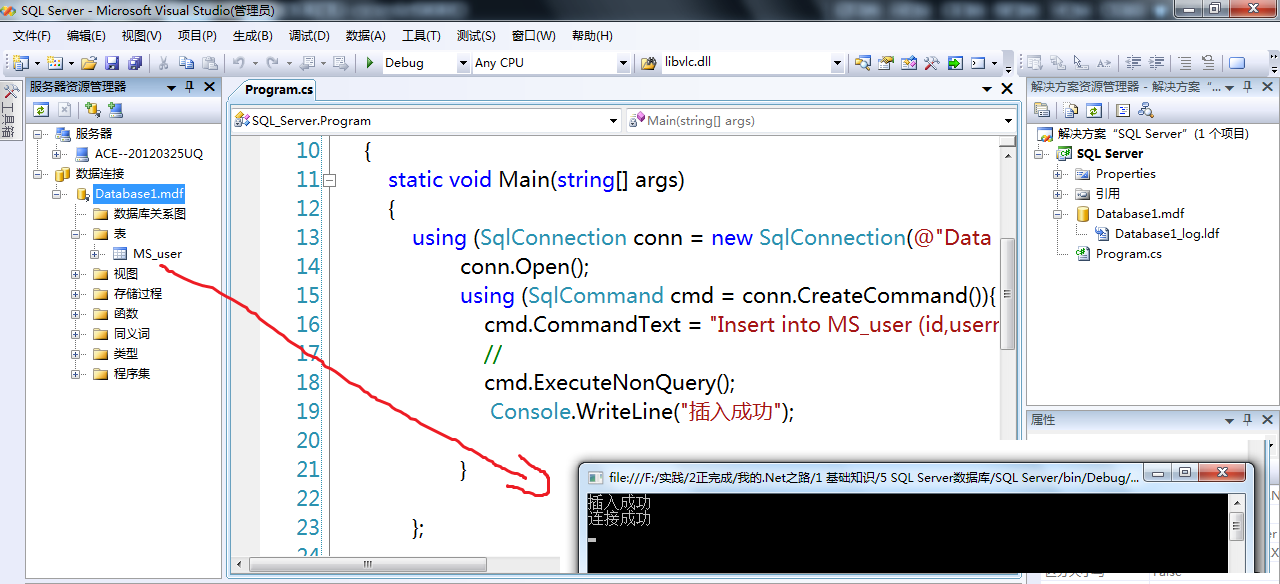Click the Open File folder icon

pos(88,62)
